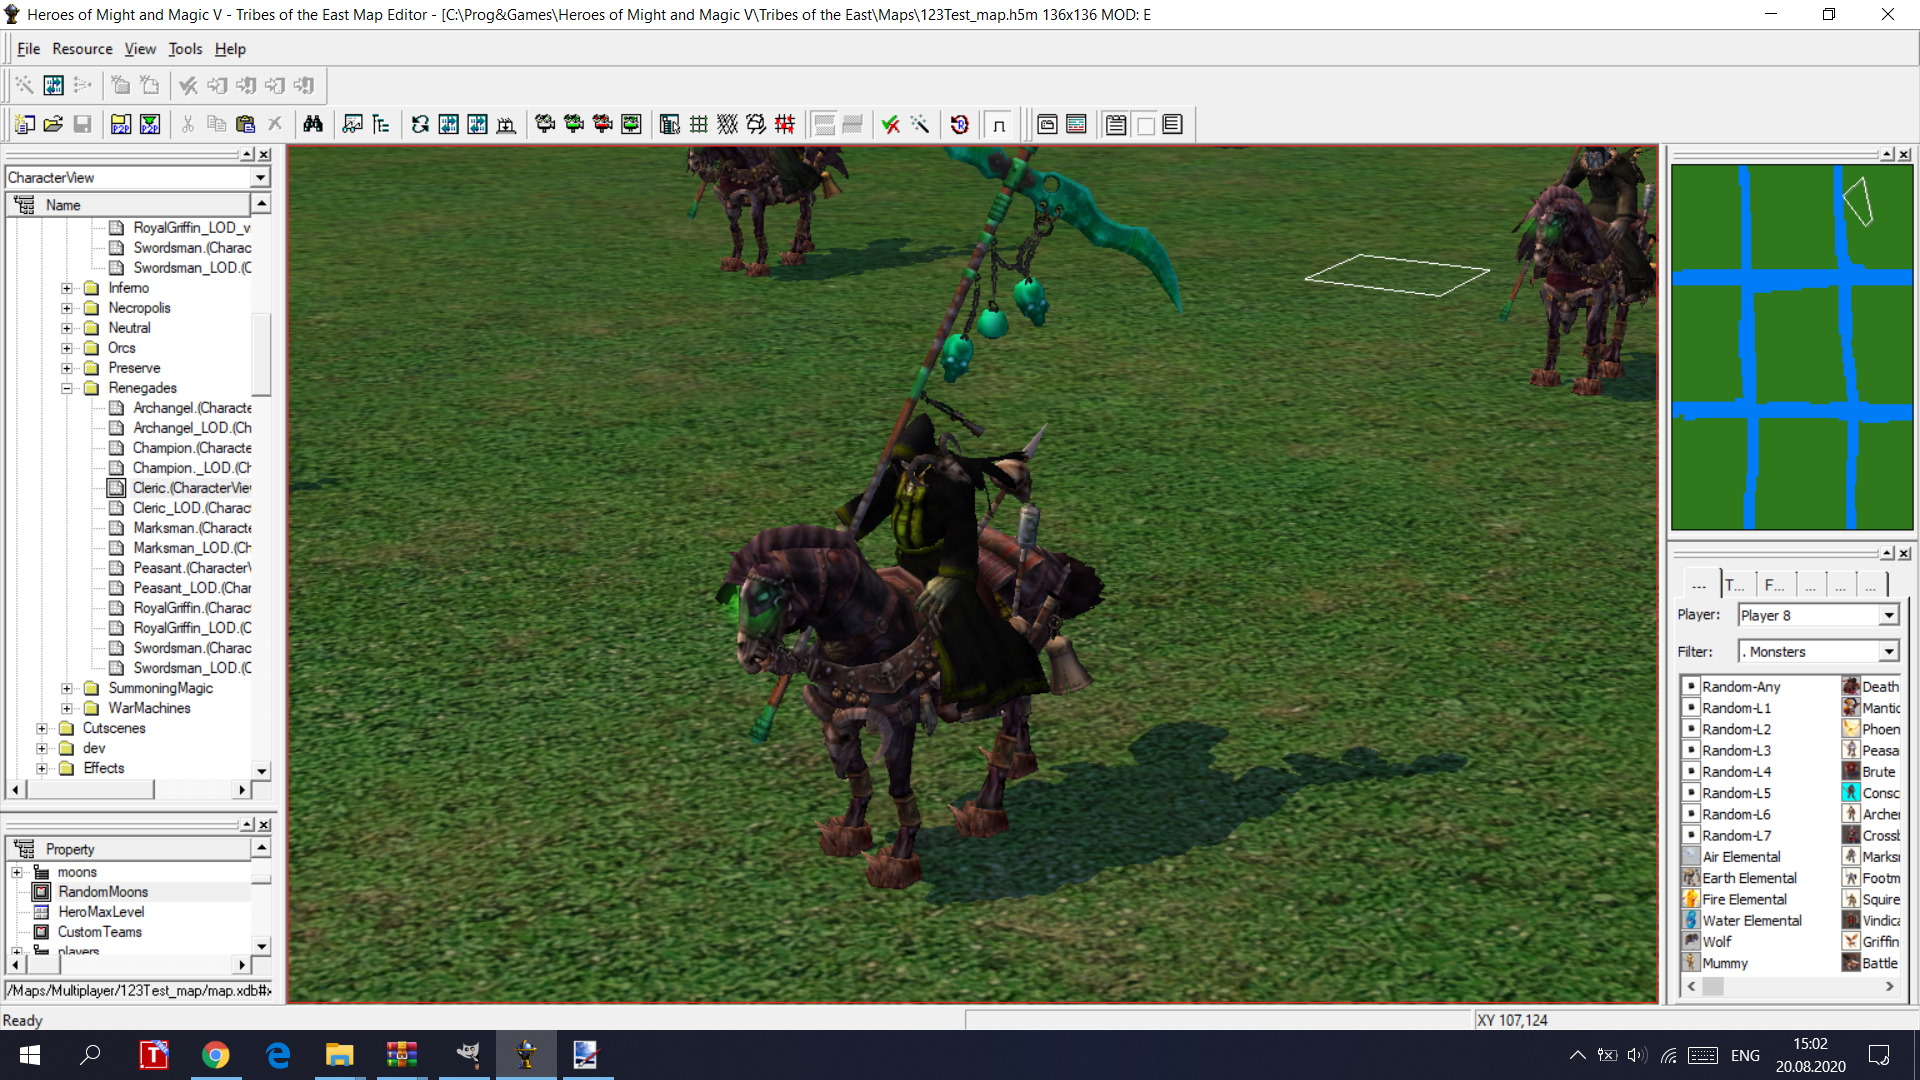This screenshot has width=1920, height=1080.
Task: Click the red camera toolbar icon
Action: (602, 124)
